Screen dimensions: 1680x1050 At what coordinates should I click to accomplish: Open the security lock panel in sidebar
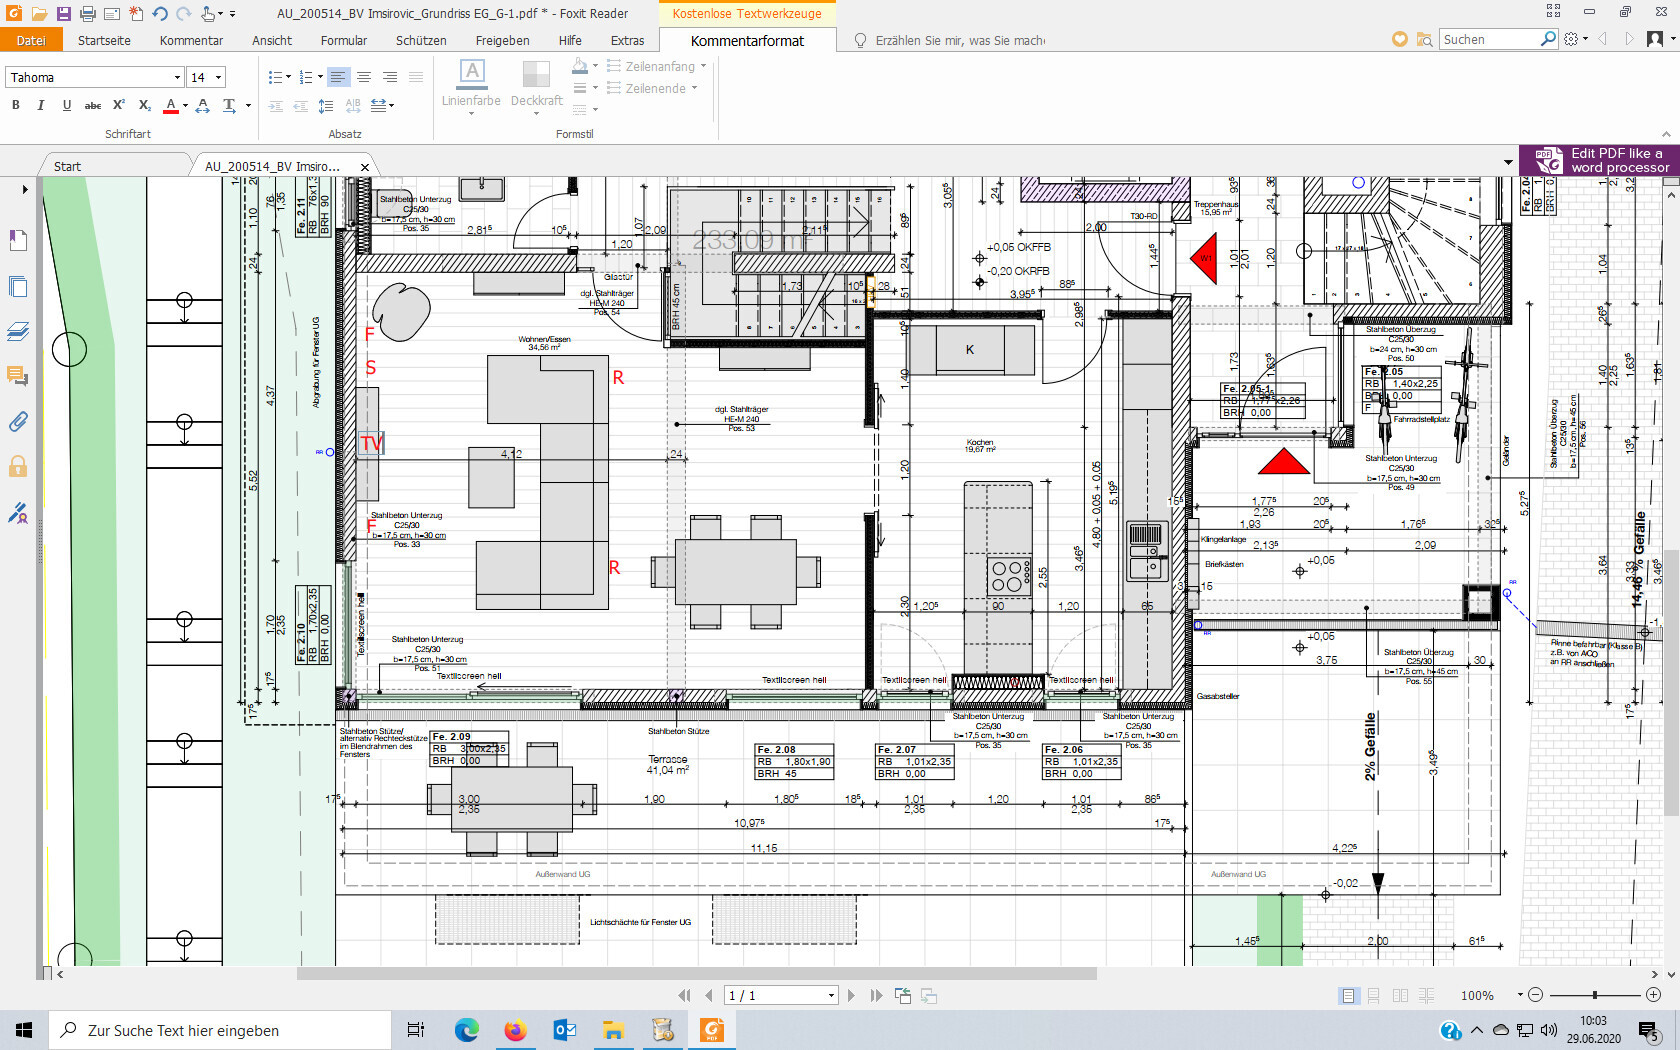click(18, 467)
